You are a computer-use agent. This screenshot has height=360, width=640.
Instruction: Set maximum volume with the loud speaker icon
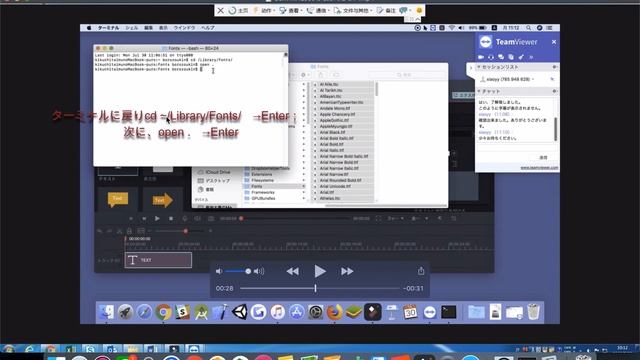coord(259,271)
